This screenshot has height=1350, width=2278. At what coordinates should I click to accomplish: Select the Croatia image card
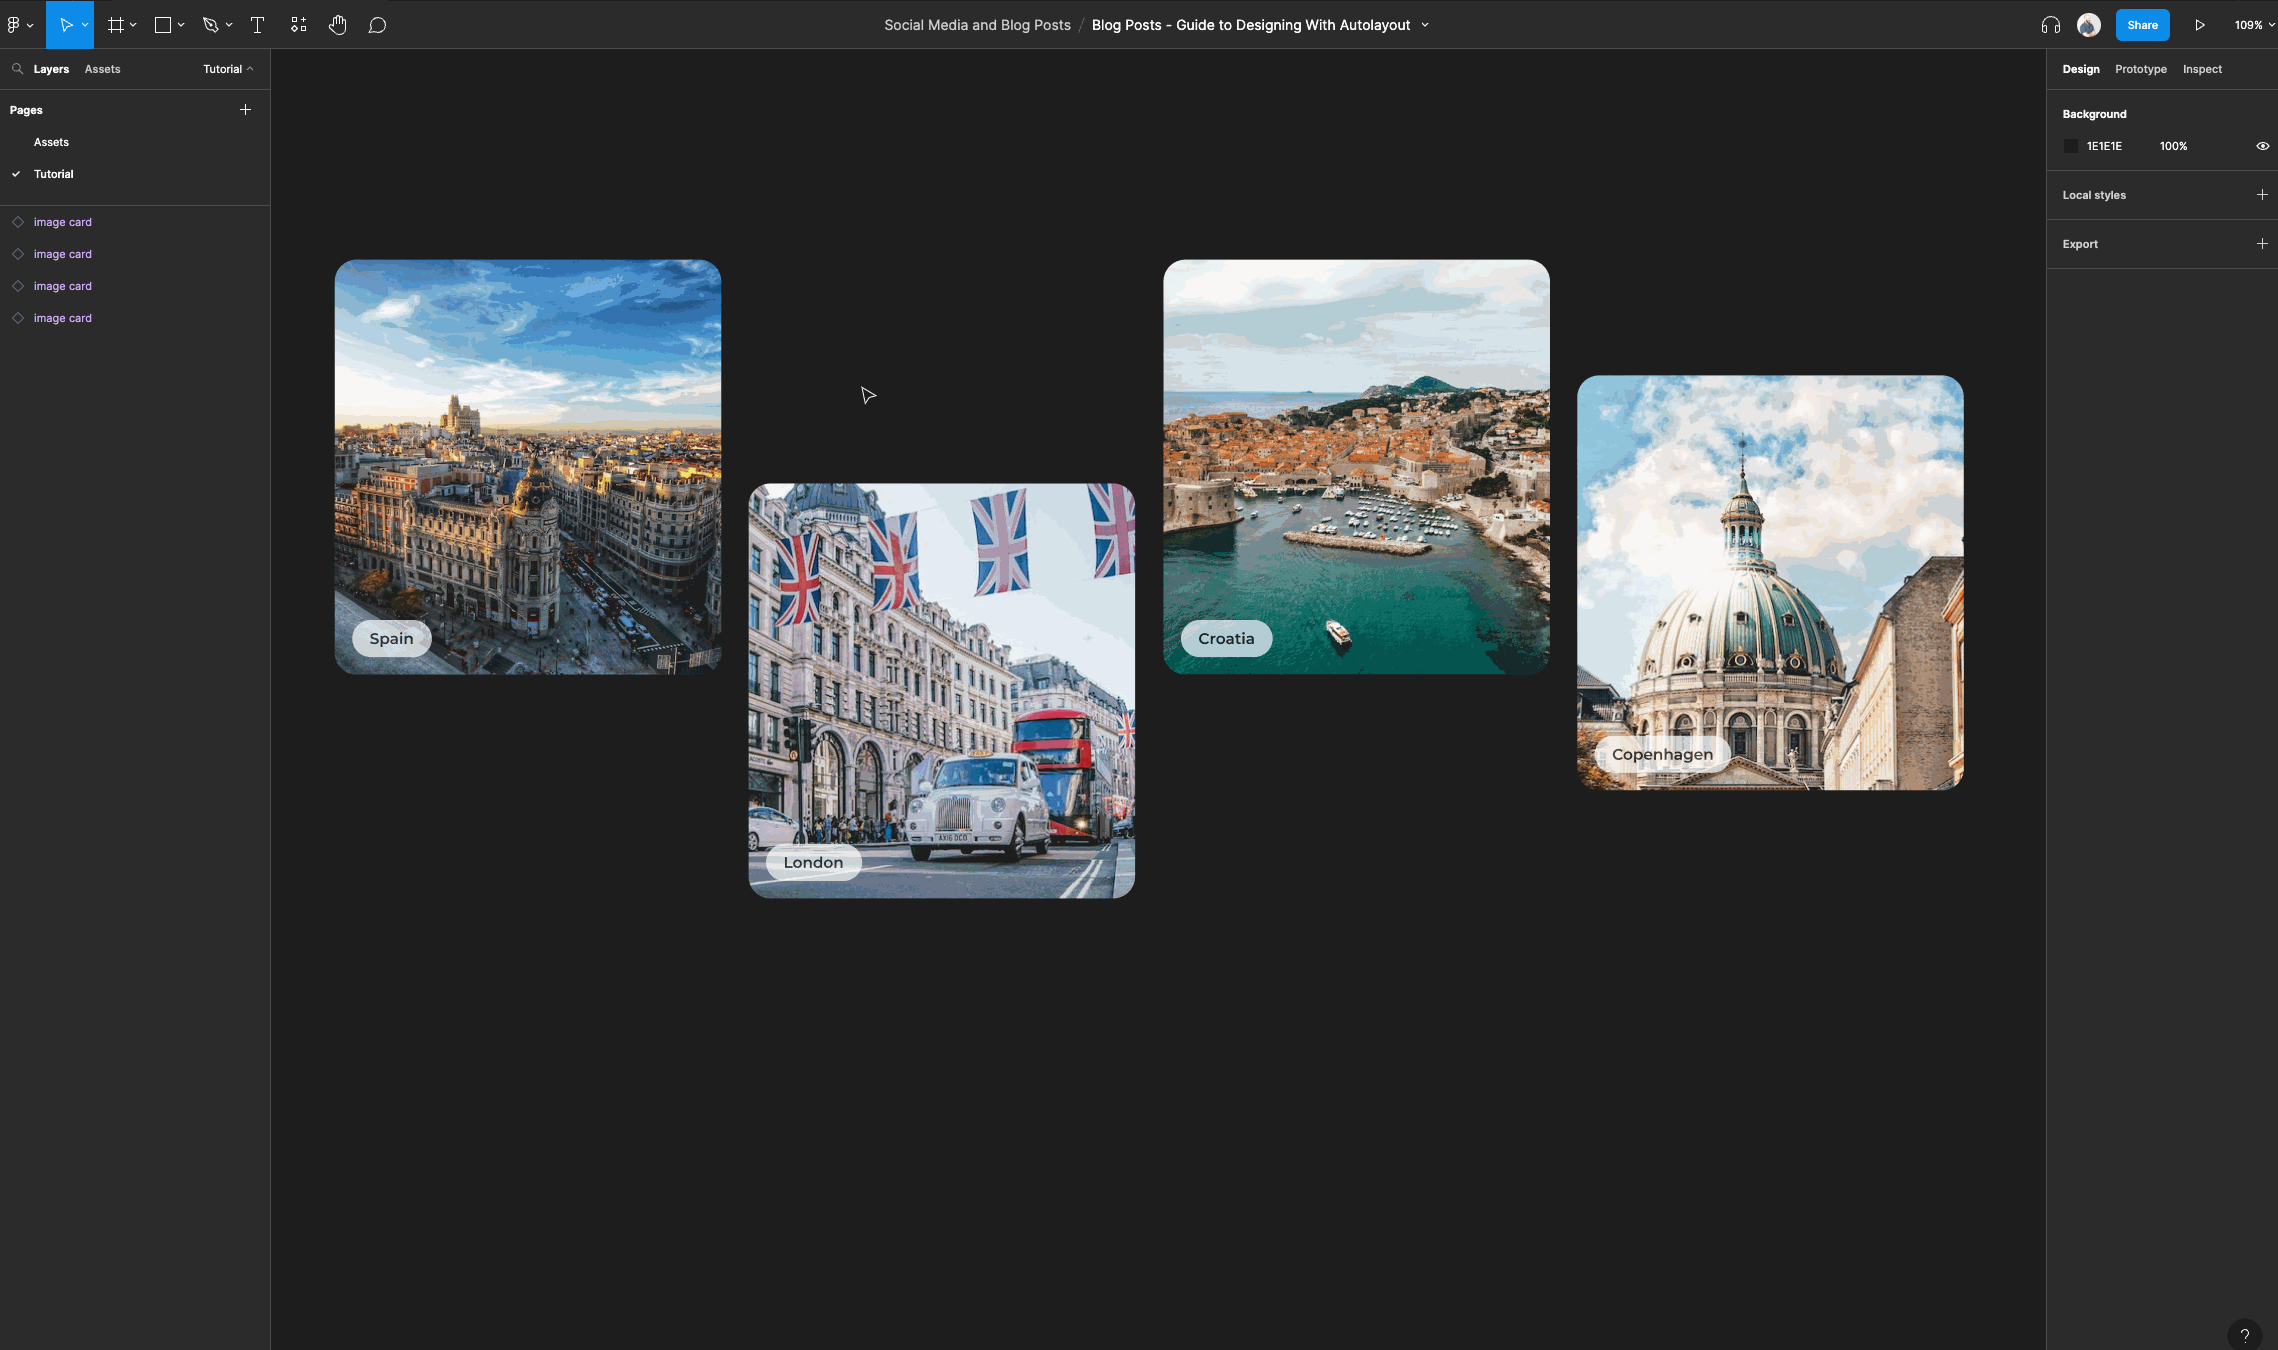(1356, 467)
